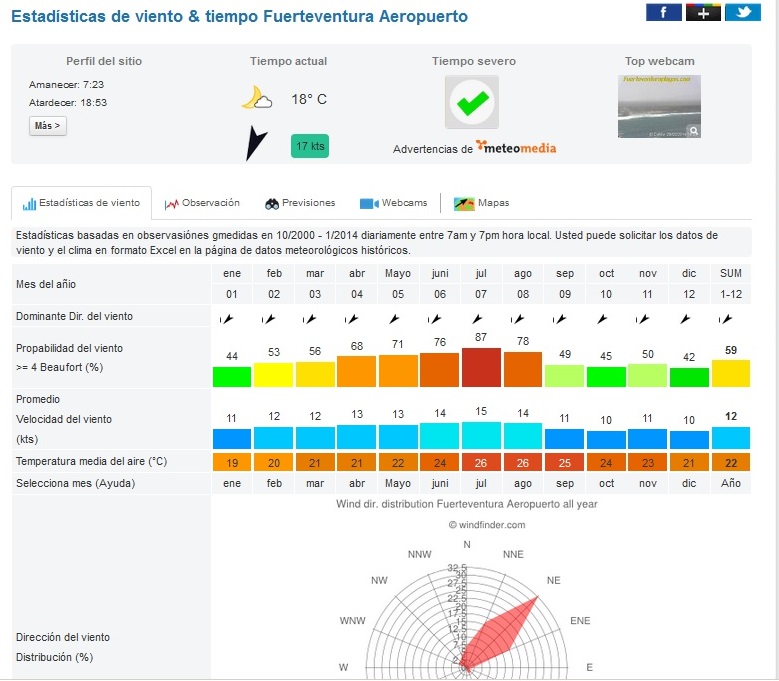Image resolution: width=779 pixels, height=681 pixels.
Task: Click the Perfil del sitio heading
Action: [x=104, y=61]
